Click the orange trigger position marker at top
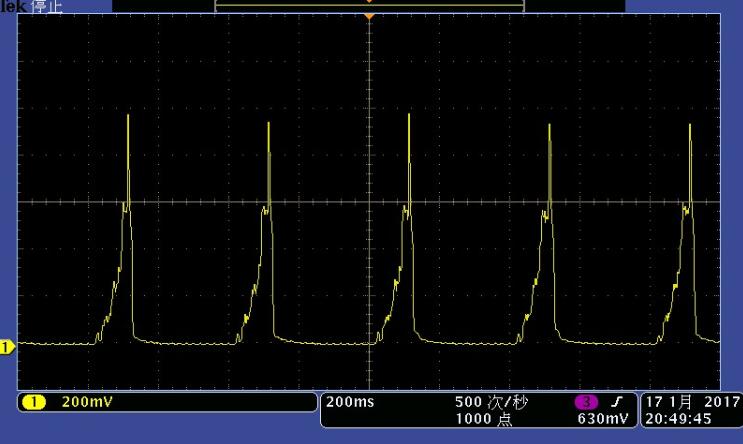743x444 pixels. click(x=370, y=17)
